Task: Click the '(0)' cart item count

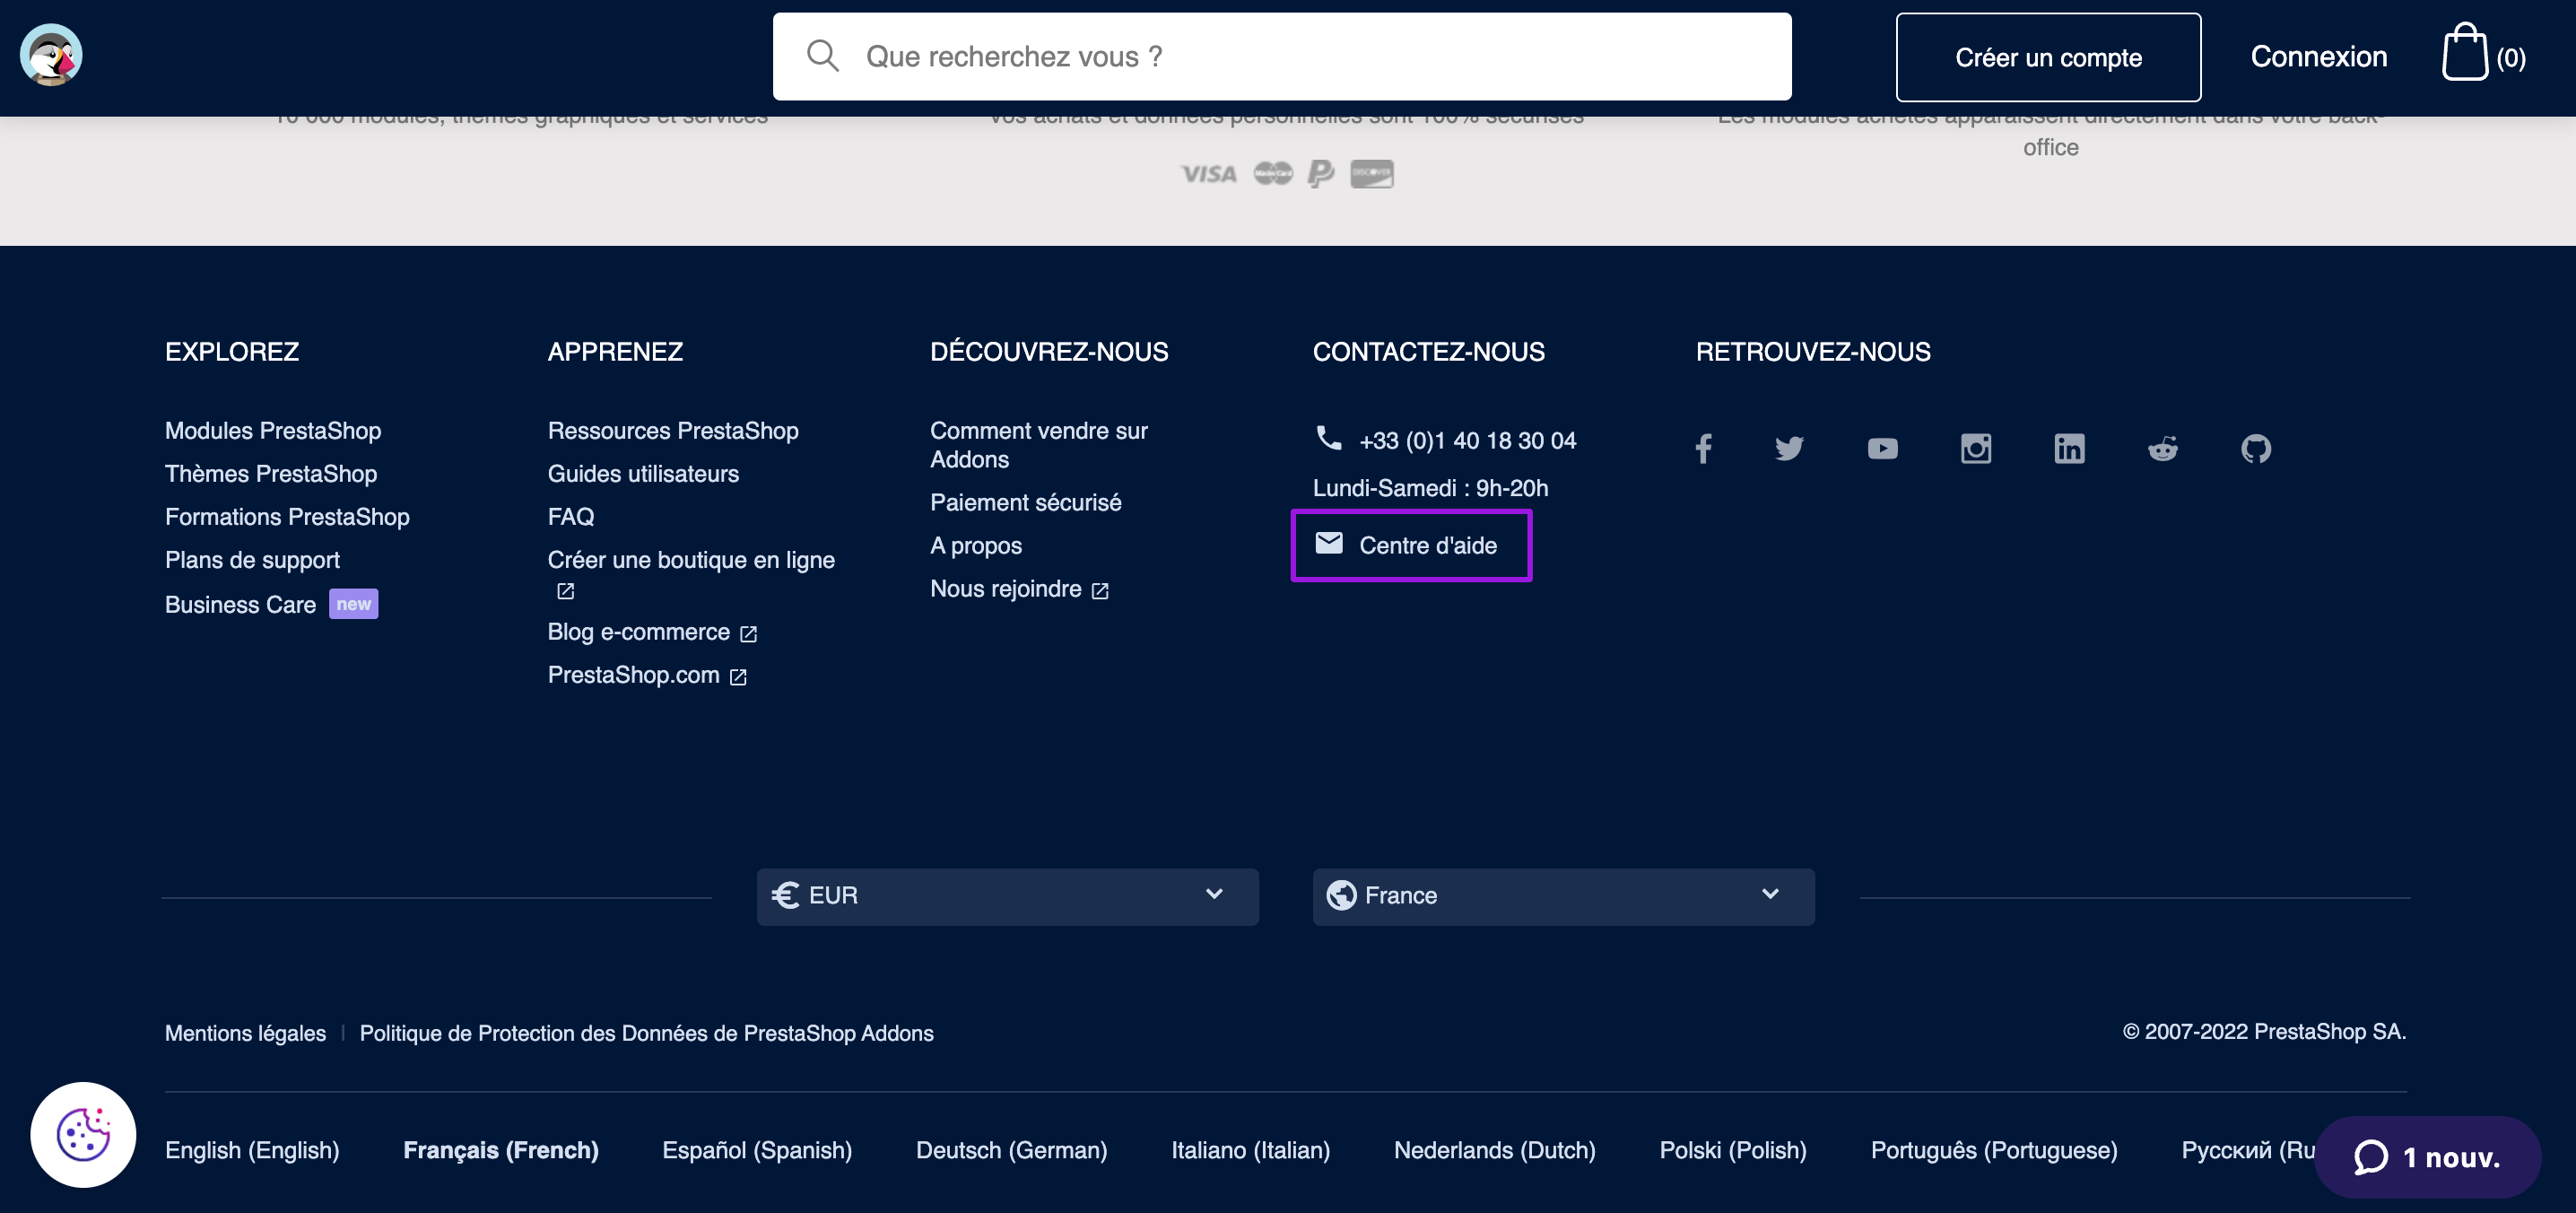Action: 2511,58
